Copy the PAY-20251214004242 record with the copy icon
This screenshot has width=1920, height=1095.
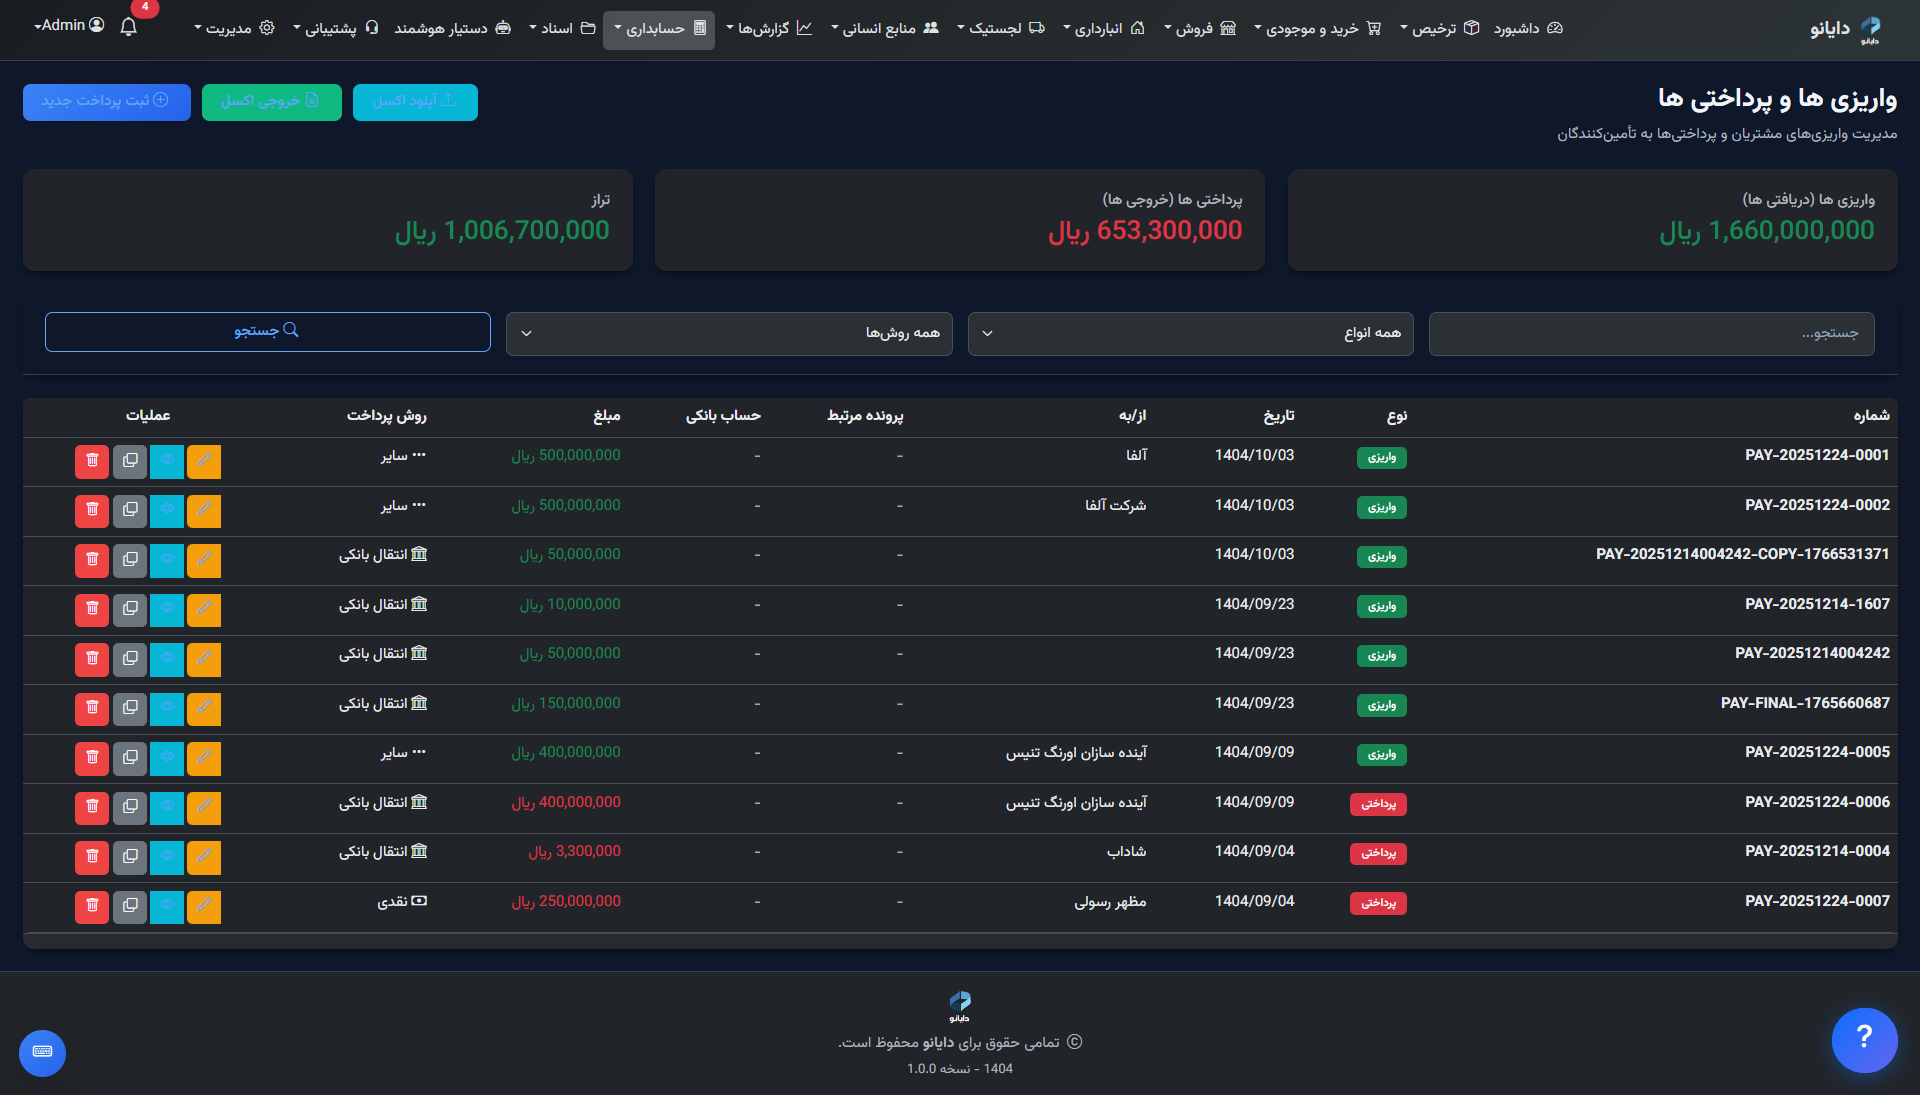pos(130,658)
